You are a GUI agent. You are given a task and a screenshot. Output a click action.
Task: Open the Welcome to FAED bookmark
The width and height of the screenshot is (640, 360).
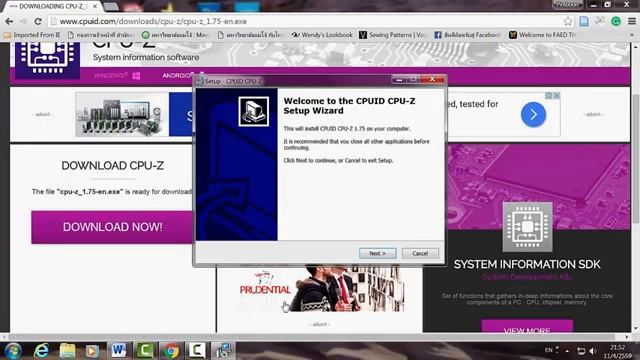[x=542, y=35]
